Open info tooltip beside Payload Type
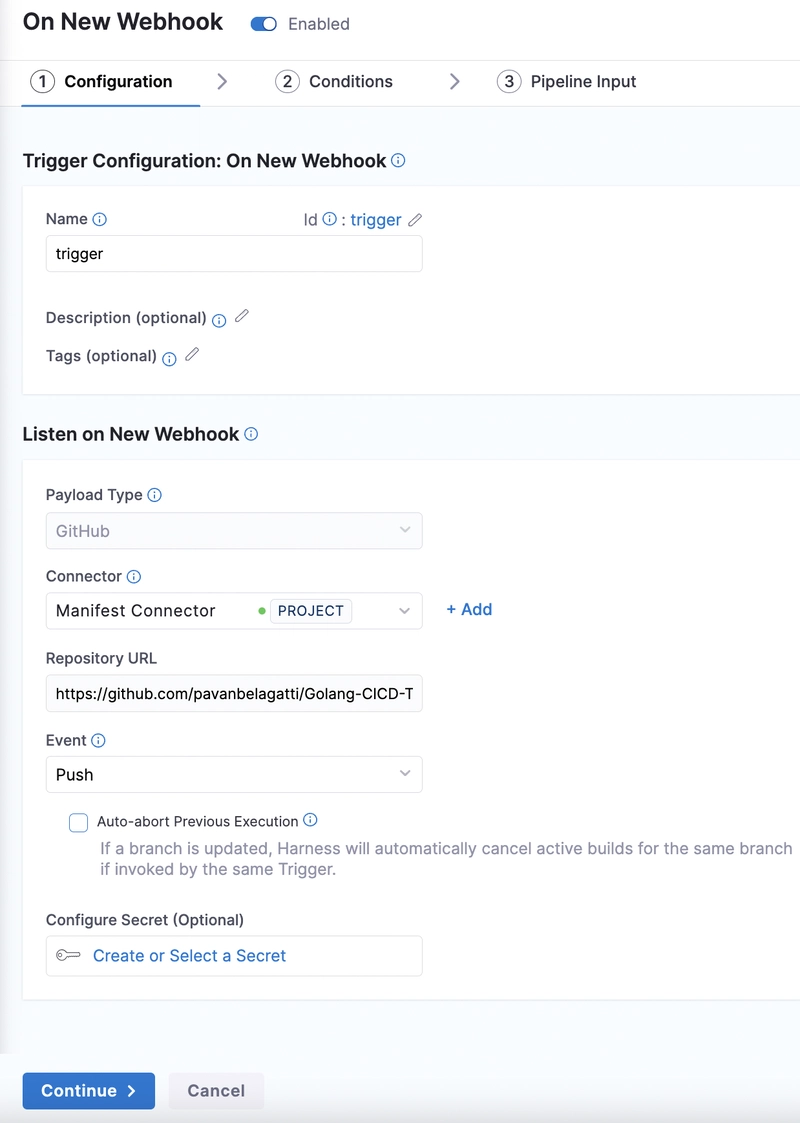Image resolution: width=800 pixels, height=1123 pixels. point(154,495)
